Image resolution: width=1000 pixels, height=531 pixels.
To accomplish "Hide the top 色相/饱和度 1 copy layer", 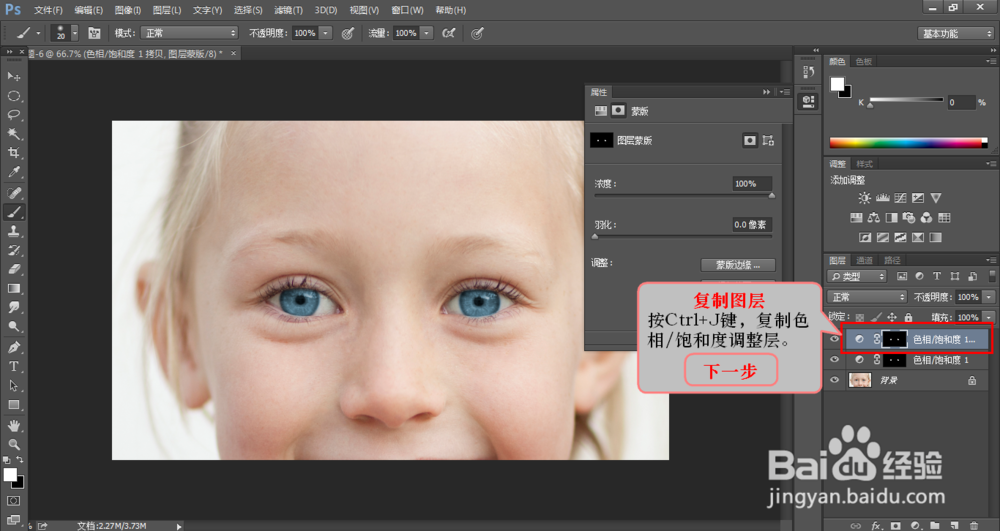I will [x=834, y=340].
